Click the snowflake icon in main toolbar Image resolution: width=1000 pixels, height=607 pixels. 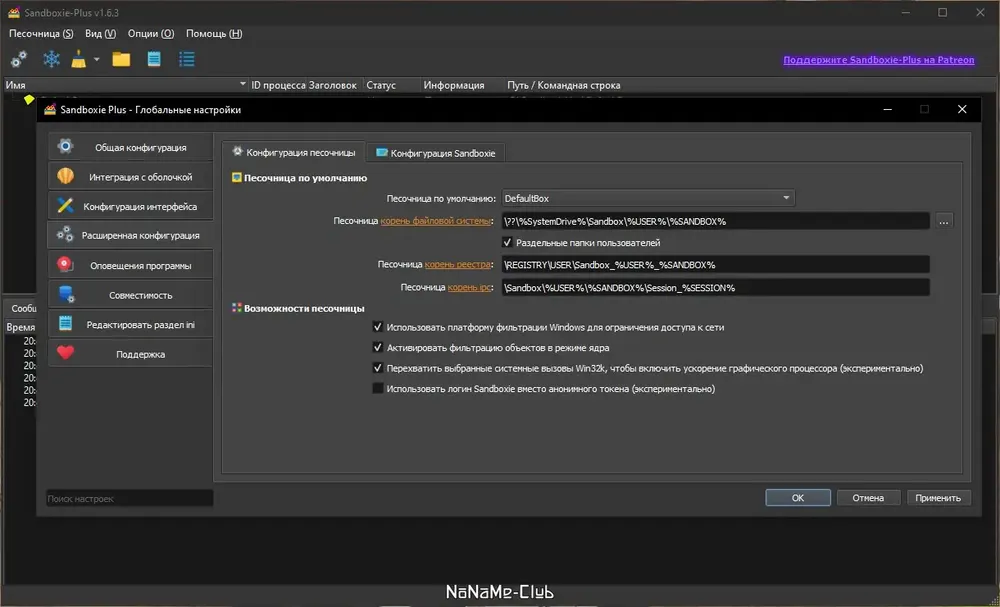(x=52, y=59)
